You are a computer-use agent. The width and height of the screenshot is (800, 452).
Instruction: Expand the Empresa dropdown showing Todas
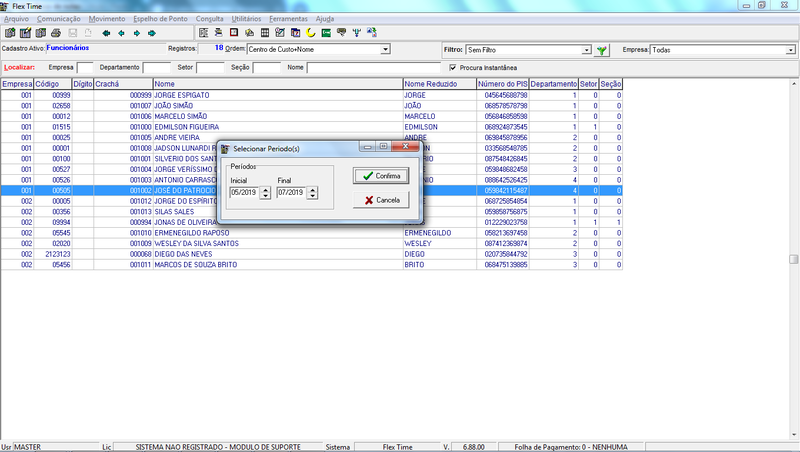tap(790, 50)
